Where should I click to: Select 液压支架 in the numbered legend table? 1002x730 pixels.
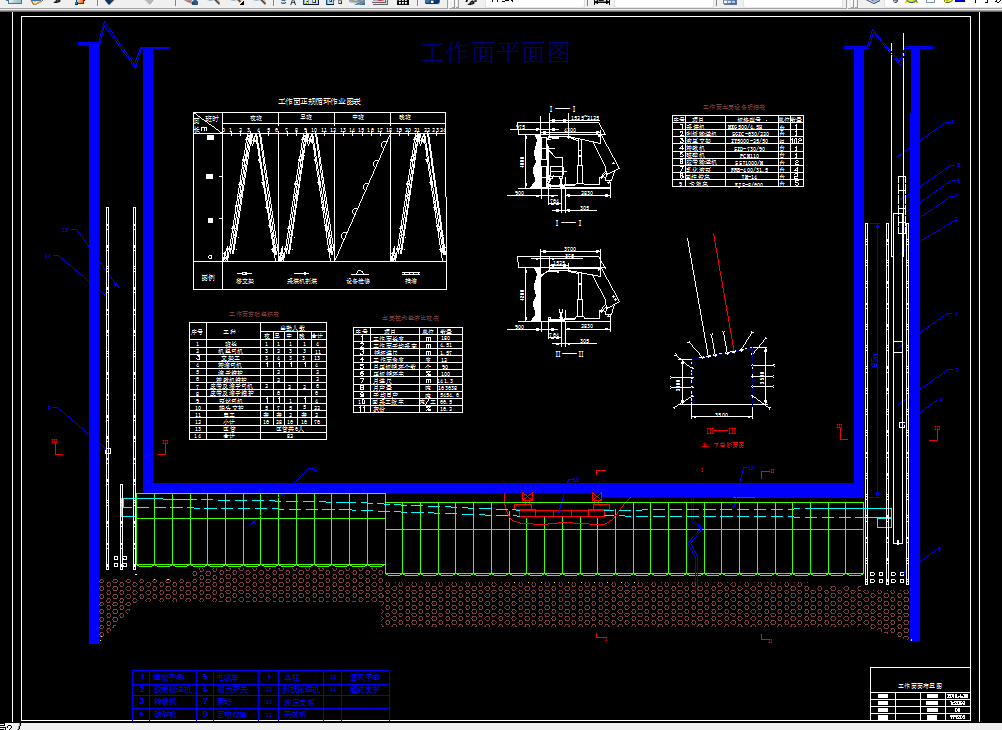(x=299, y=702)
